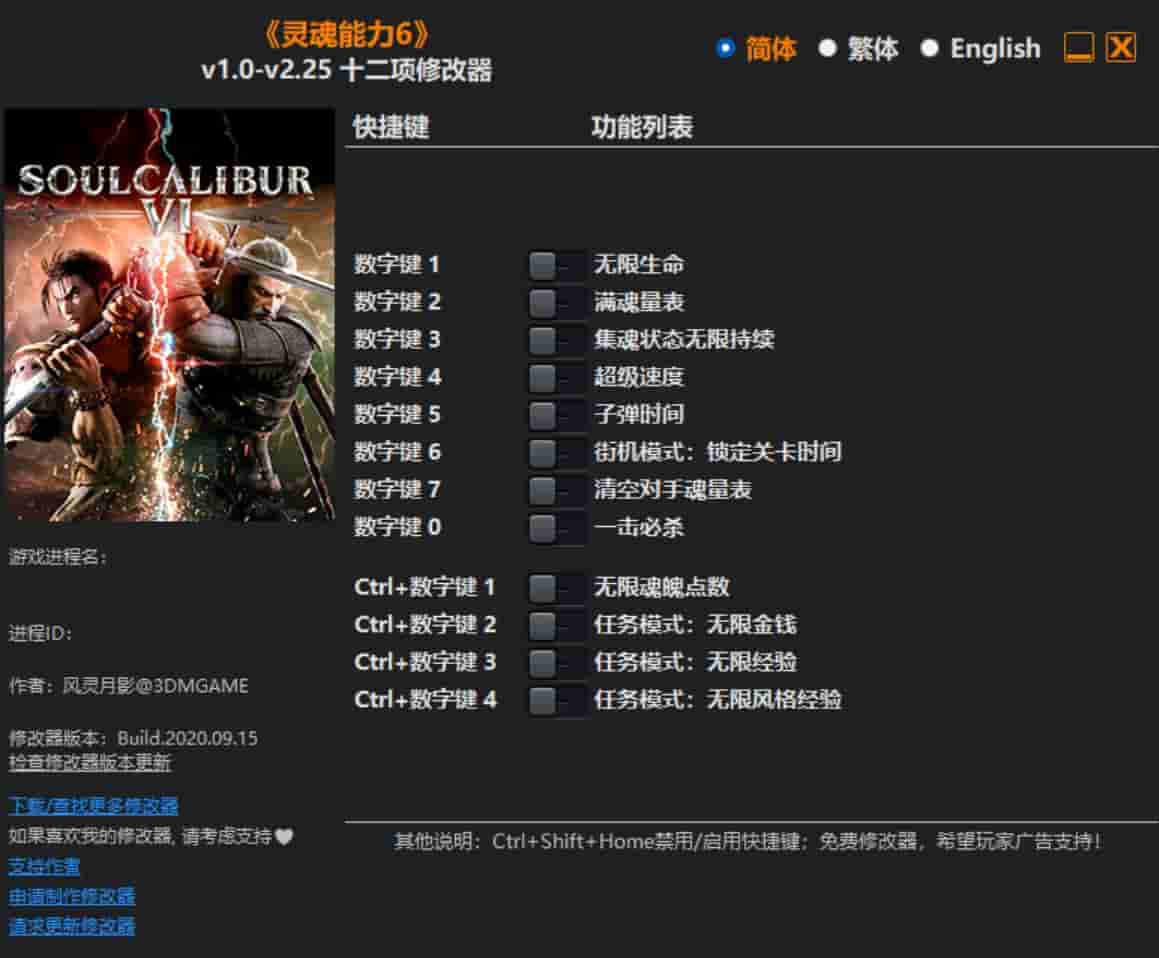Viewport: 1159px width, 958px height.
Task: Enable 清空对手魂量表 toggle
Action: [x=556, y=490]
